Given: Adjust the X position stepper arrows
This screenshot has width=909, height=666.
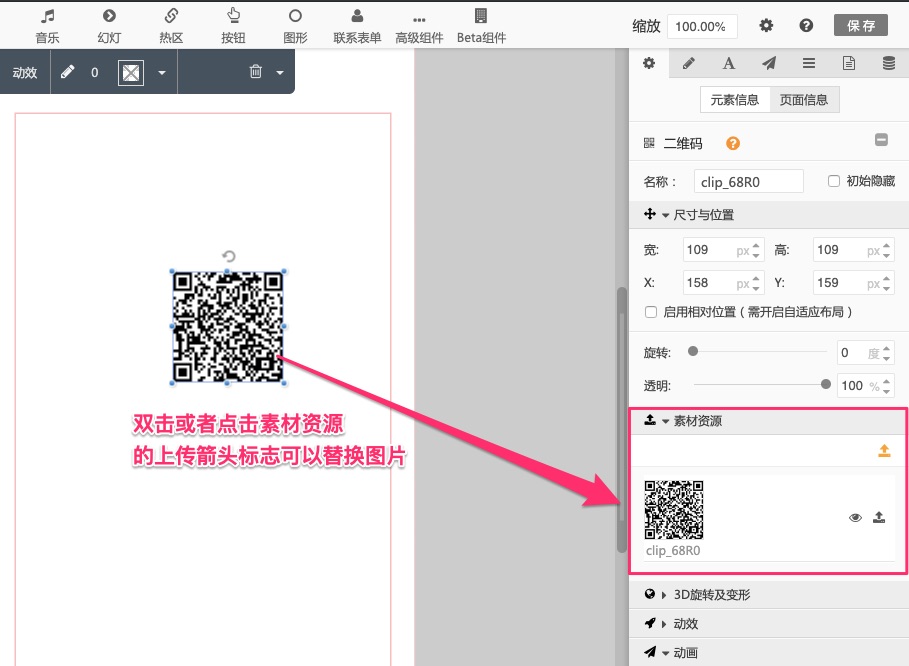Looking at the screenshot, I should (x=756, y=283).
